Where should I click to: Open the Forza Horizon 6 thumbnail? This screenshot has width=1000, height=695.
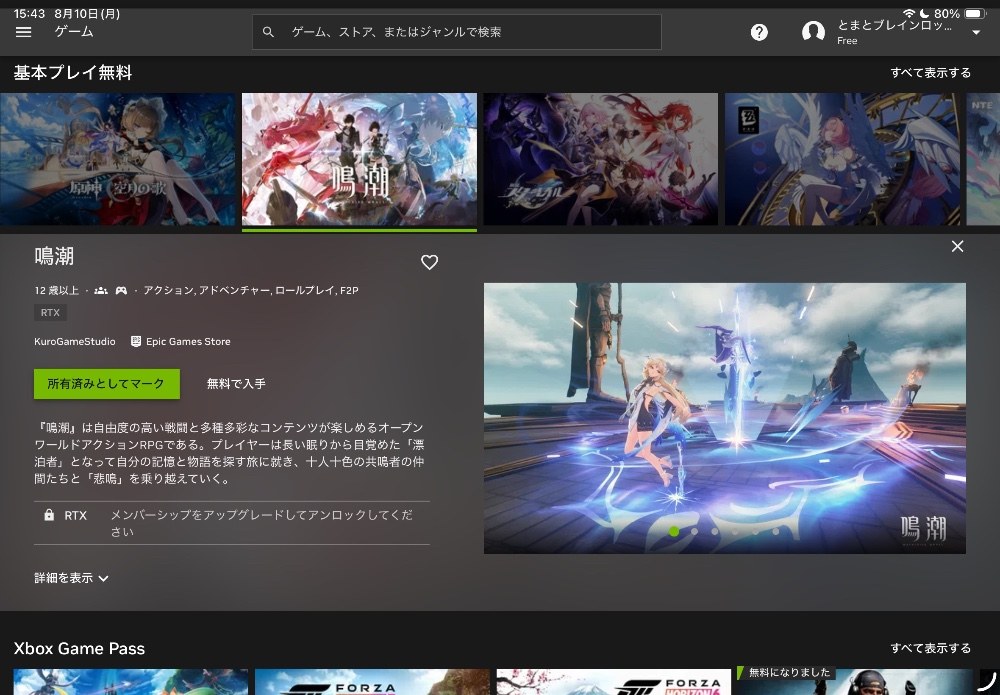(614, 682)
